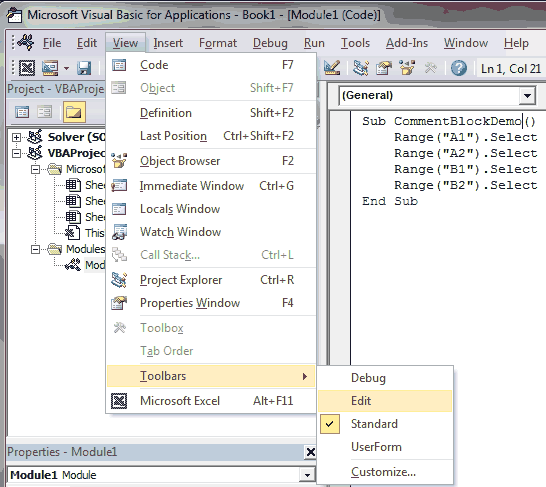This screenshot has height=487, width=546.
Task: Open the Help menu
Action: [516, 43]
